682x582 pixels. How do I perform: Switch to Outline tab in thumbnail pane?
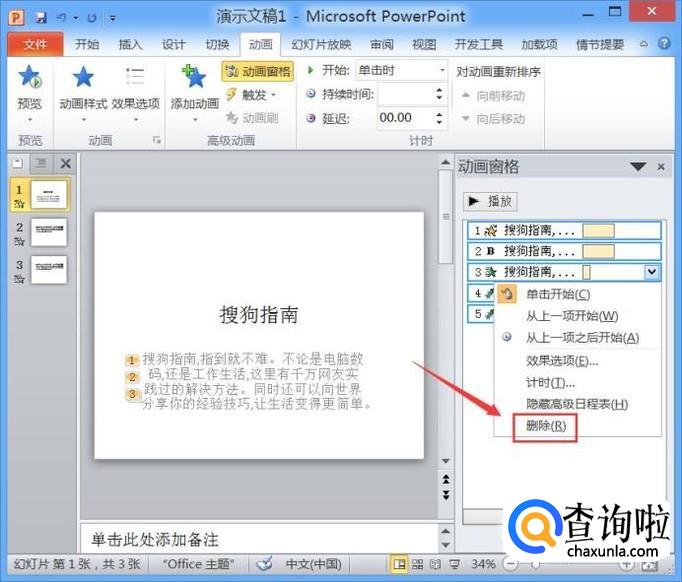tap(41, 164)
